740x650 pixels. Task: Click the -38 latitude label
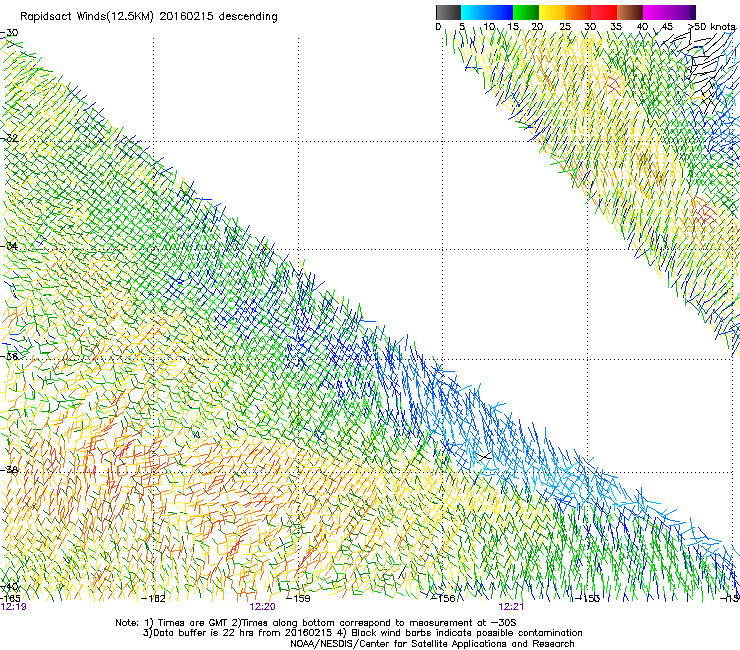[x=9, y=470]
